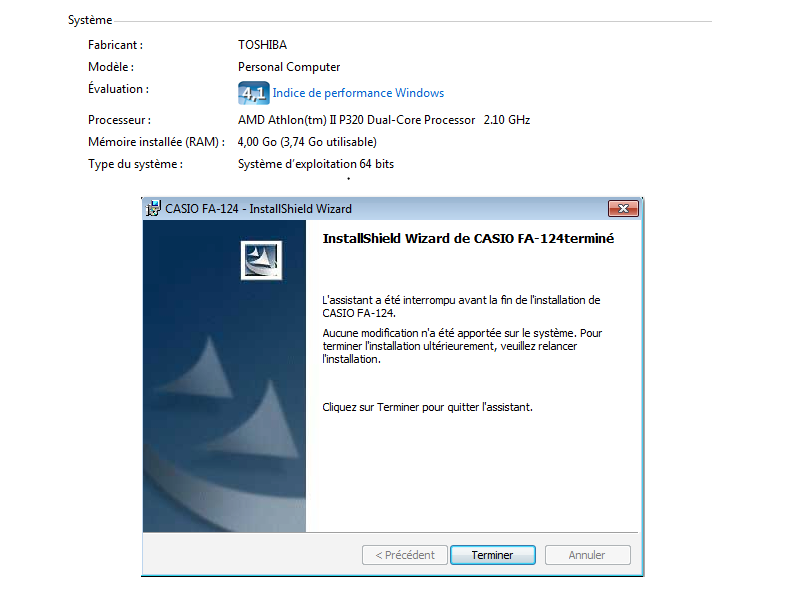This screenshot has width=800, height=600.
Task: Click the disabled Précédent button
Action: 405,555
